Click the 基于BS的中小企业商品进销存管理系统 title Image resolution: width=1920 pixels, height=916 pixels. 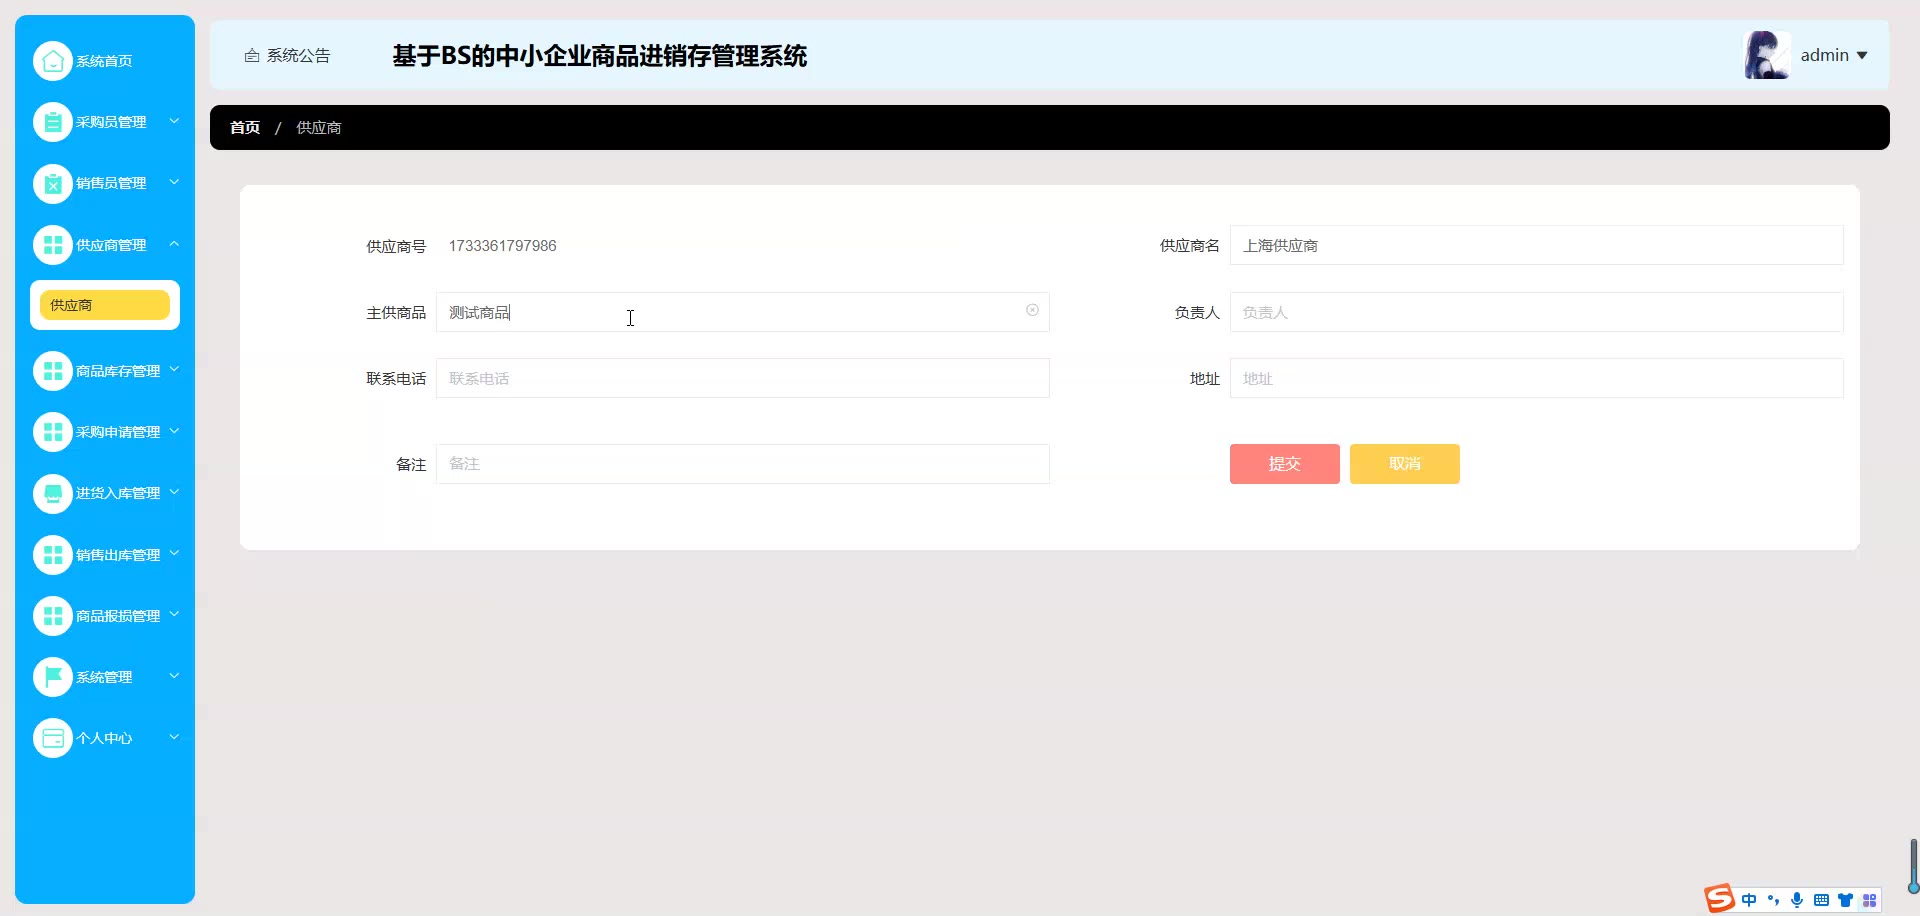click(600, 56)
